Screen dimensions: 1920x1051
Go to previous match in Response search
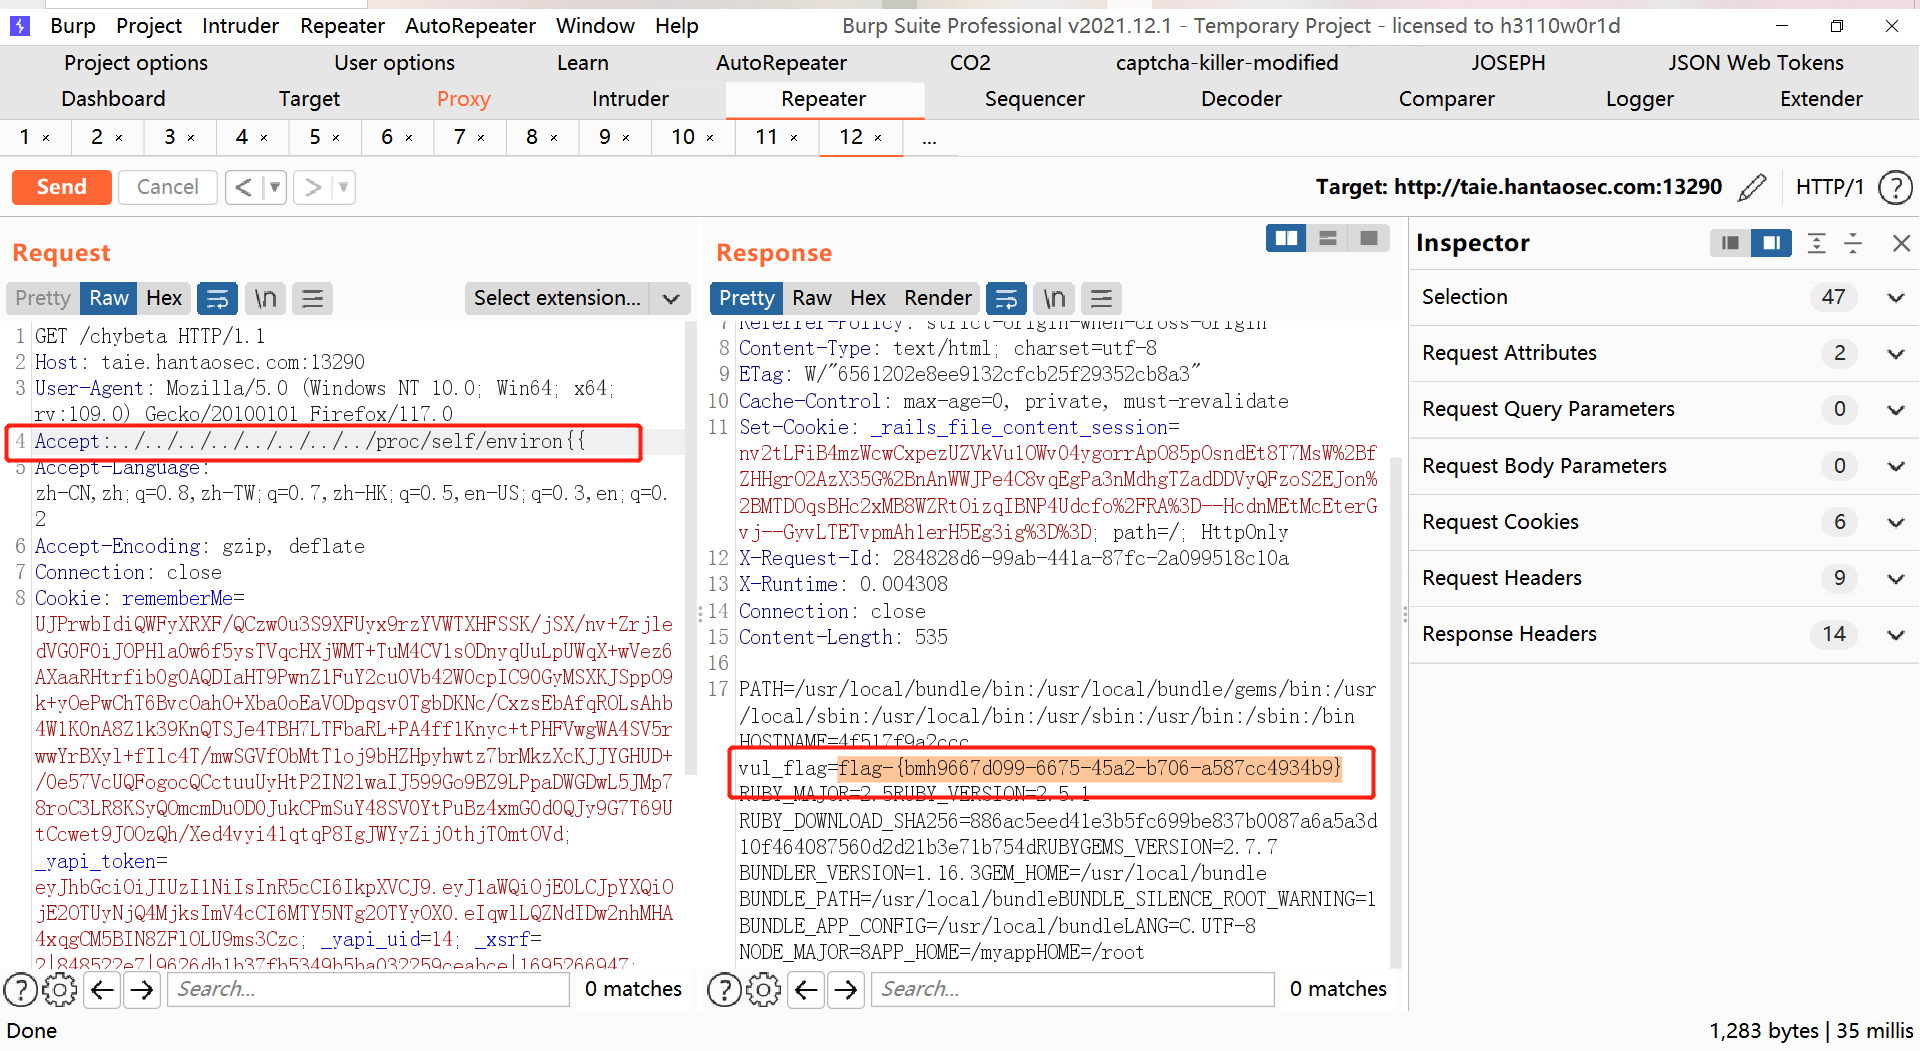point(806,990)
